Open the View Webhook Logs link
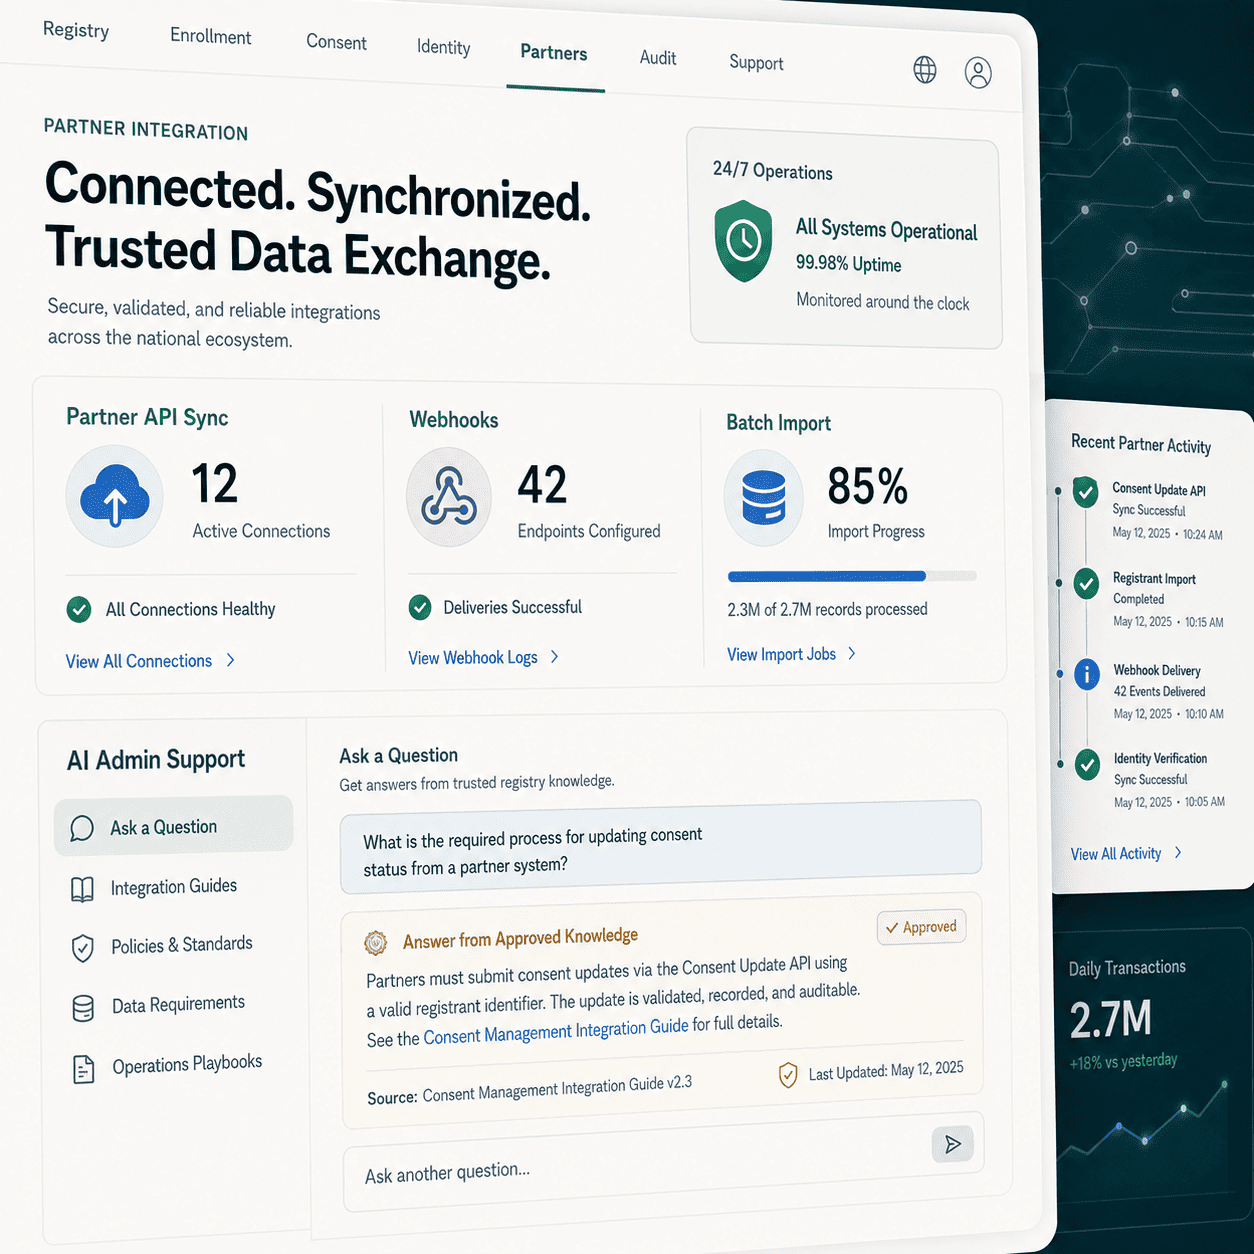This screenshot has width=1254, height=1254. tap(473, 658)
